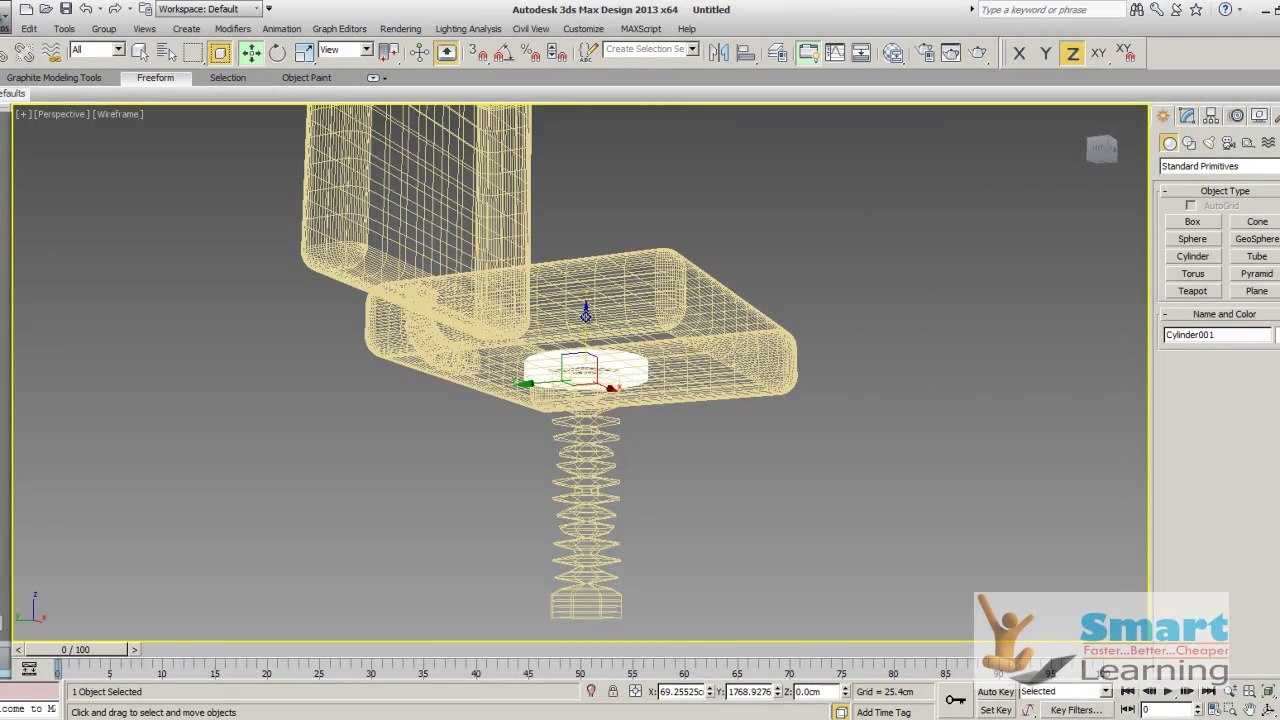Toggle Window/Crossing selection mode
1280x720 pixels.
pos(220,53)
